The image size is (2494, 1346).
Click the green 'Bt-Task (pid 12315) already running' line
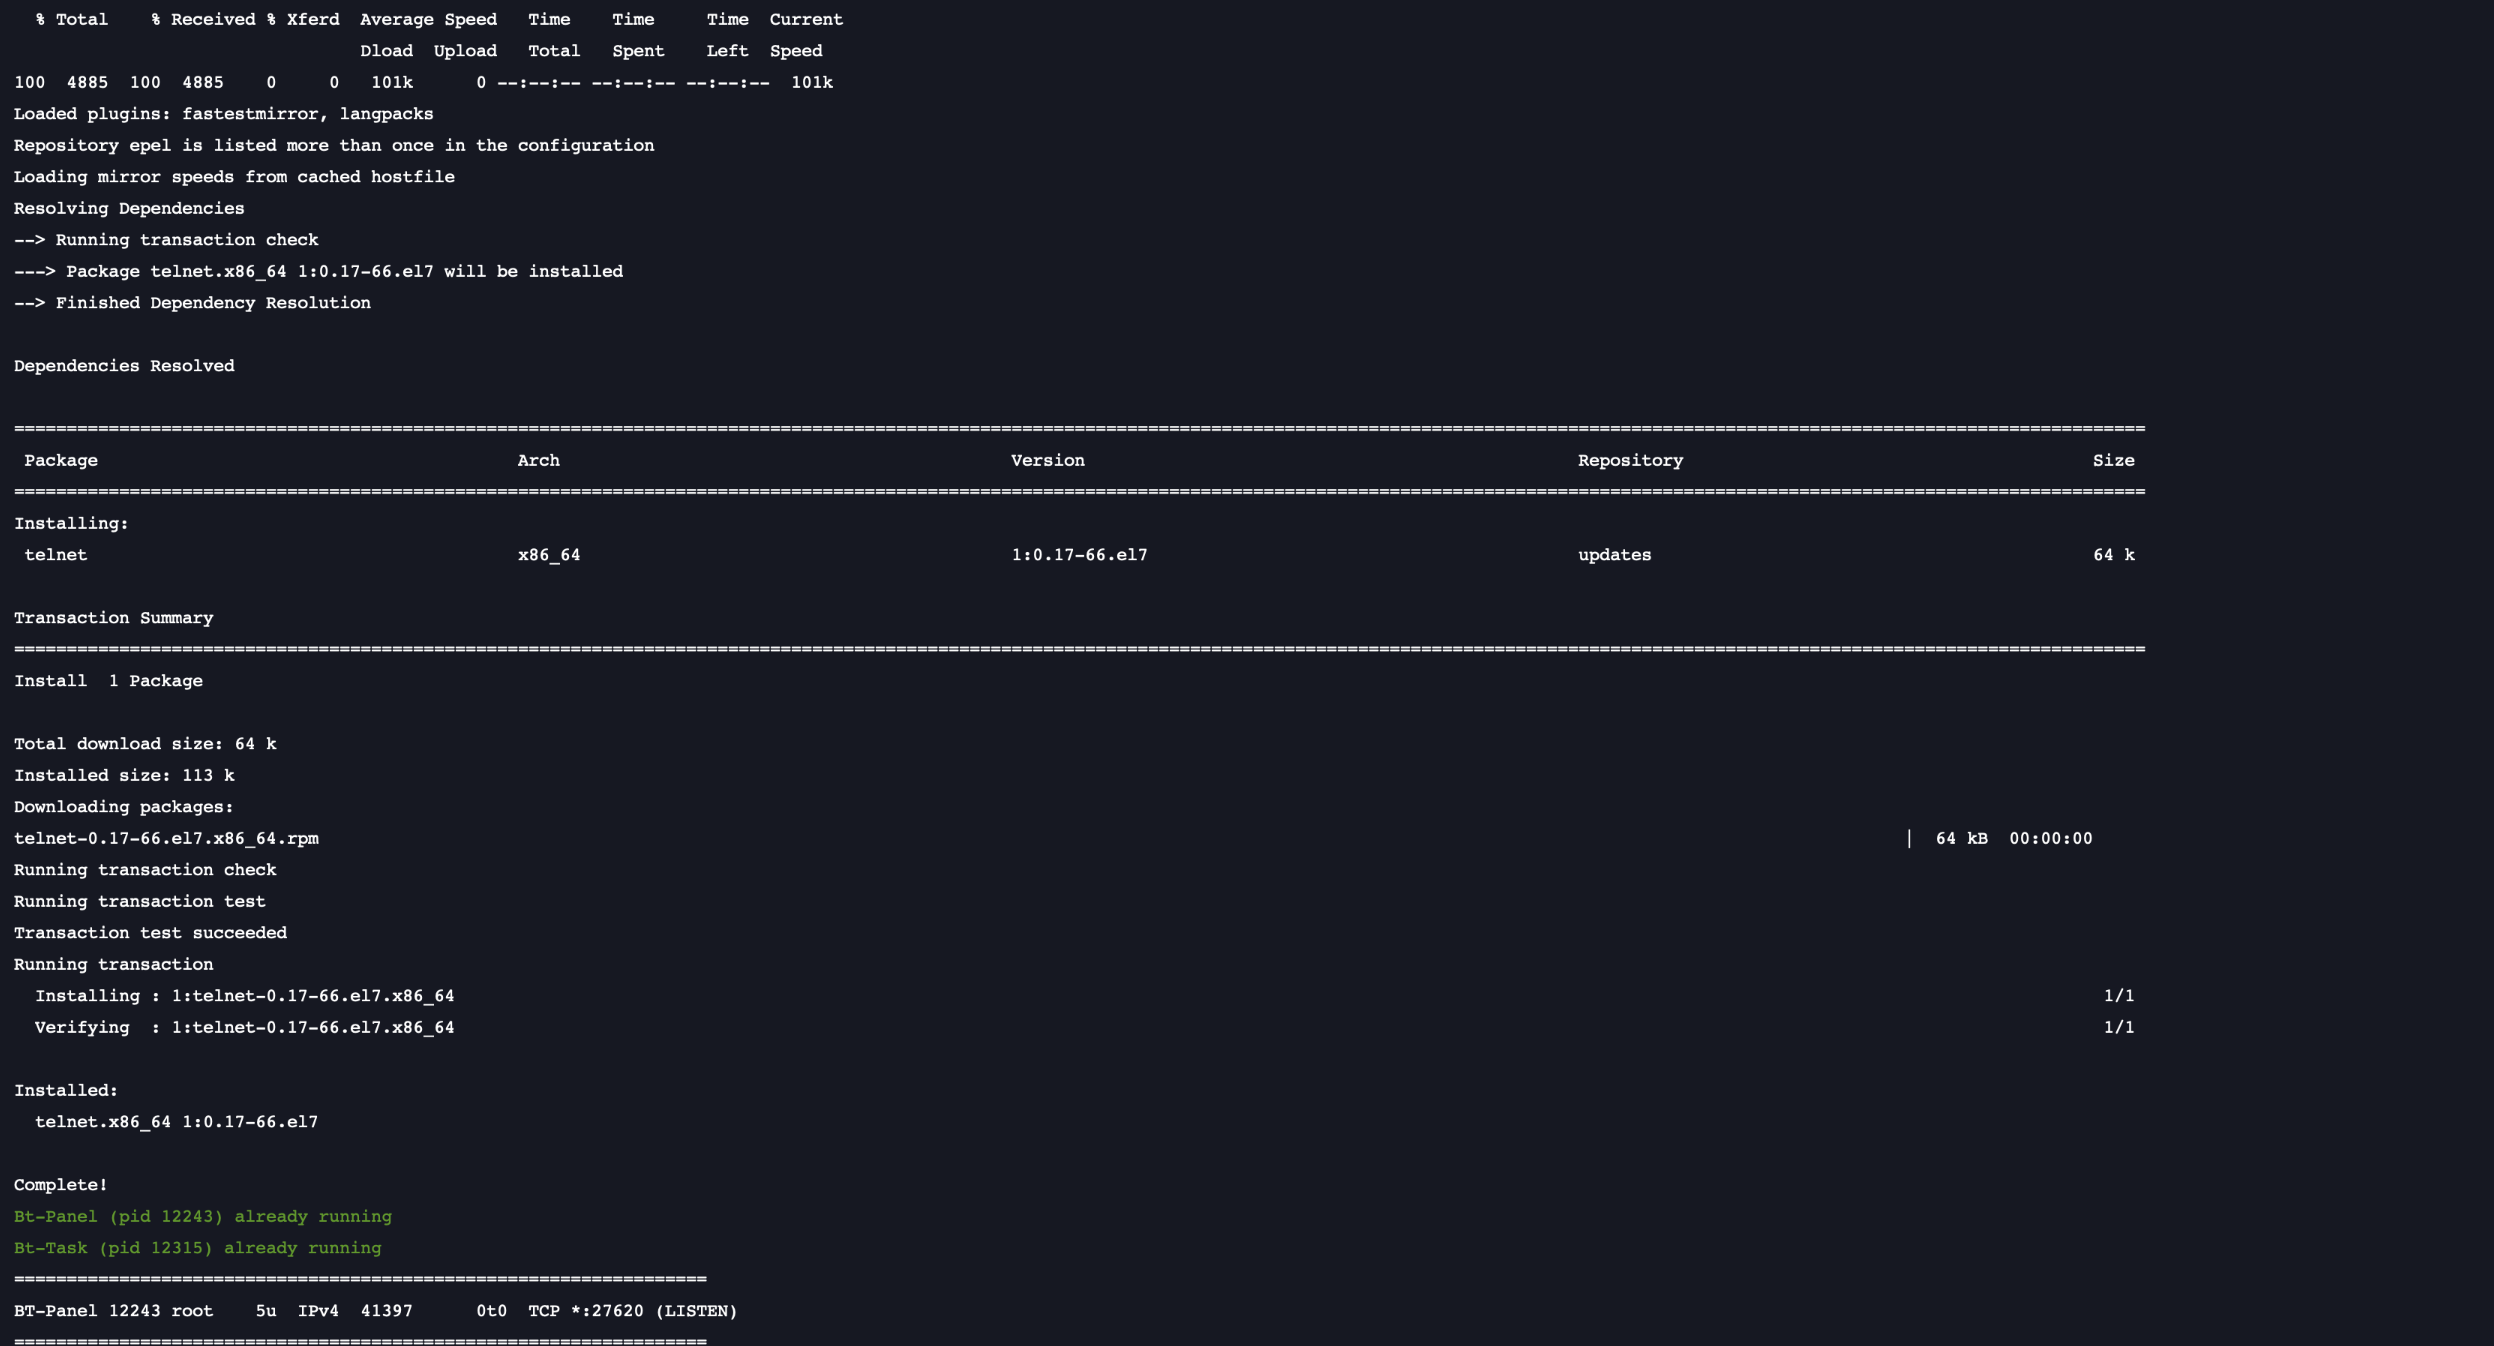197,1248
